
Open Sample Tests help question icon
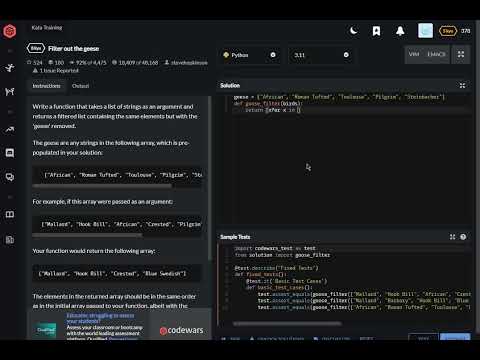(463, 237)
